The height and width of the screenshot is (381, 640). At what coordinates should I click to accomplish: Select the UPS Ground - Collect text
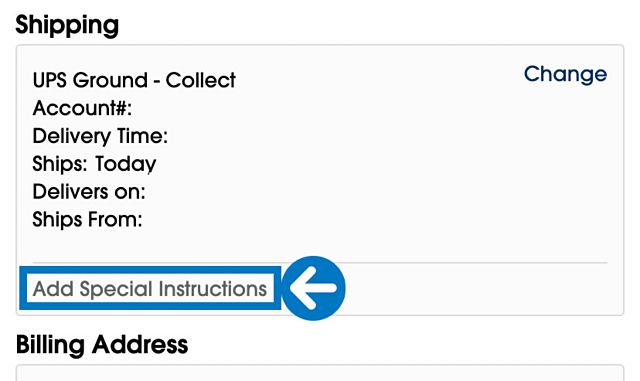tap(134, 80)
